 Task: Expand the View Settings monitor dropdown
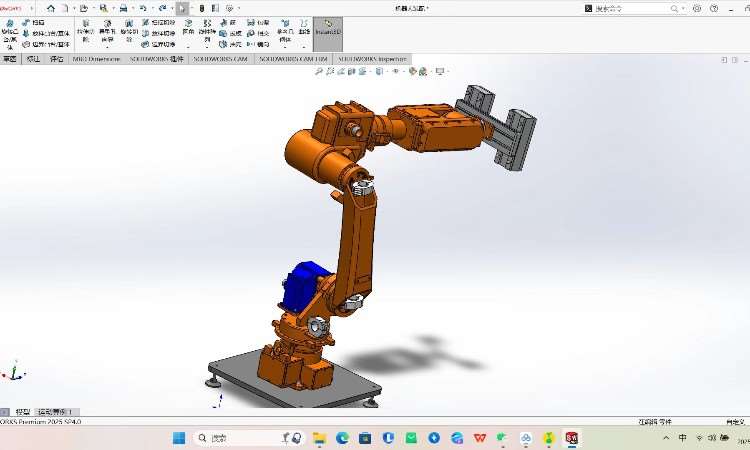440,71
